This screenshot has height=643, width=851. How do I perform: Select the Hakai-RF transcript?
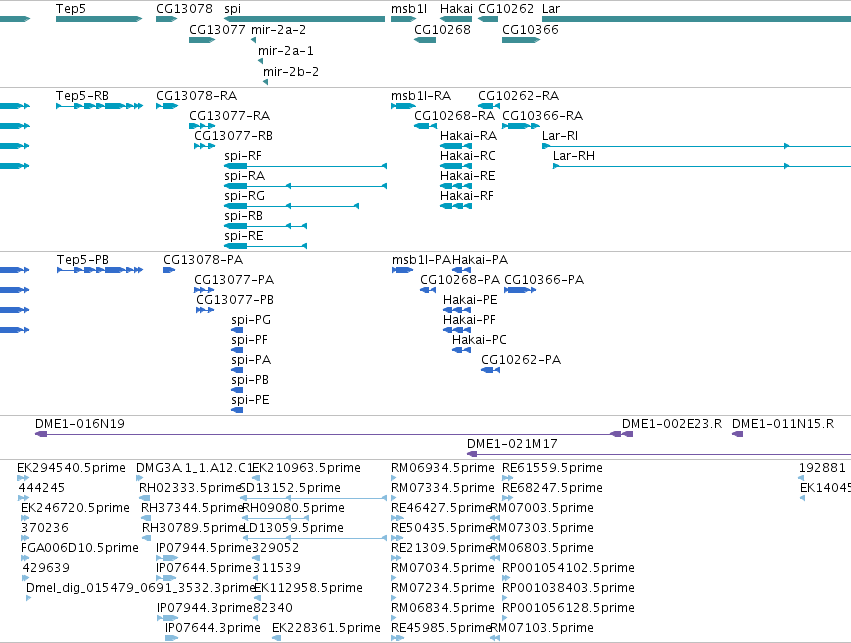456,206
